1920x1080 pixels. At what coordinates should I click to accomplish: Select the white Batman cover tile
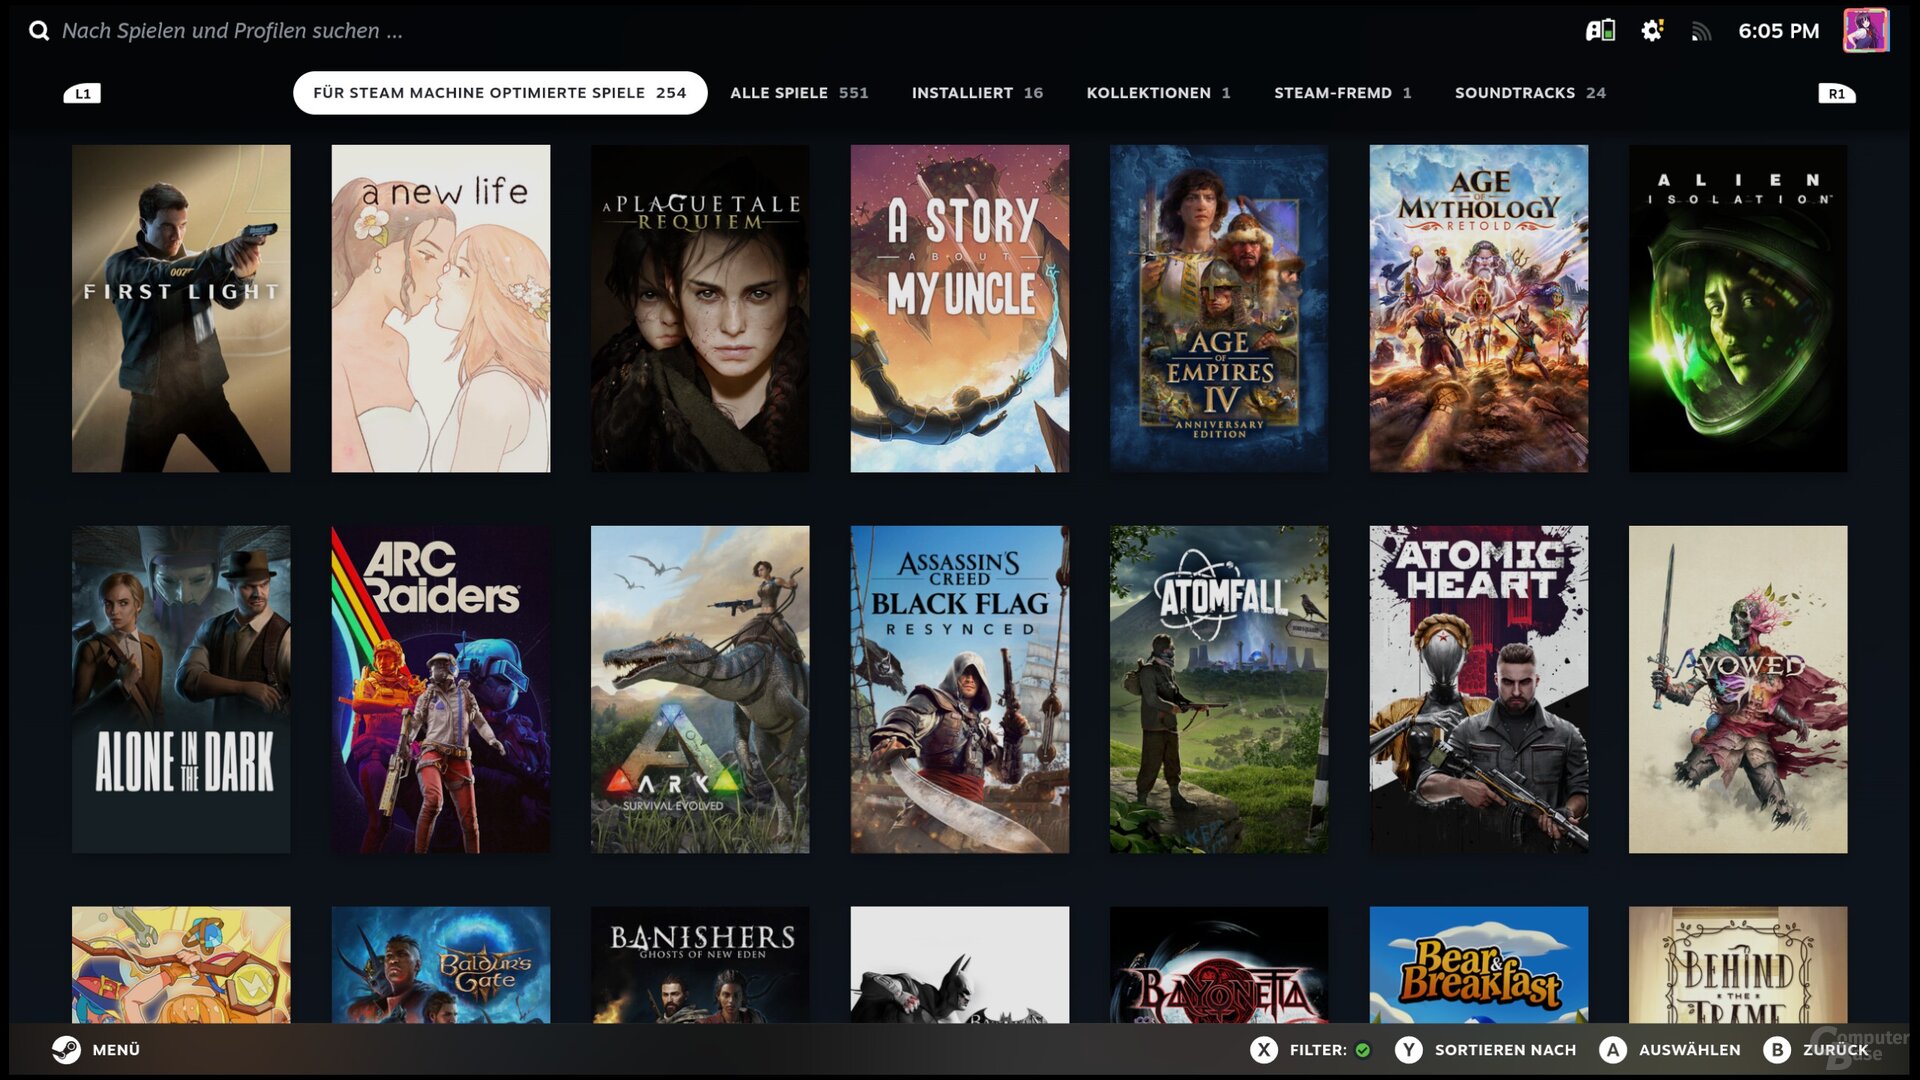coord(960,965)
